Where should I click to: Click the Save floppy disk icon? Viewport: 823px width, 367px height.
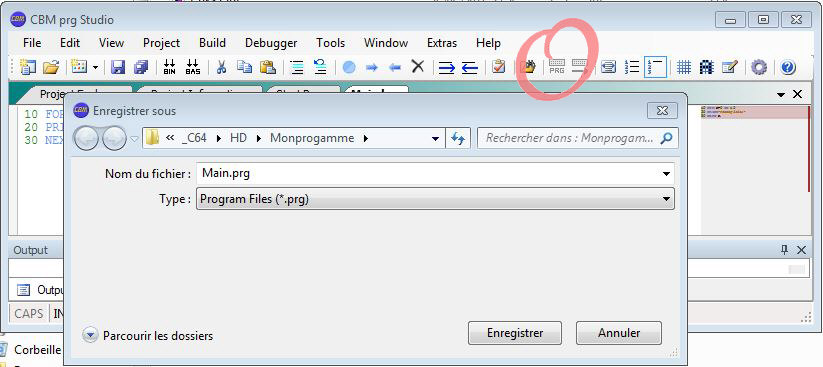point(118,67)
